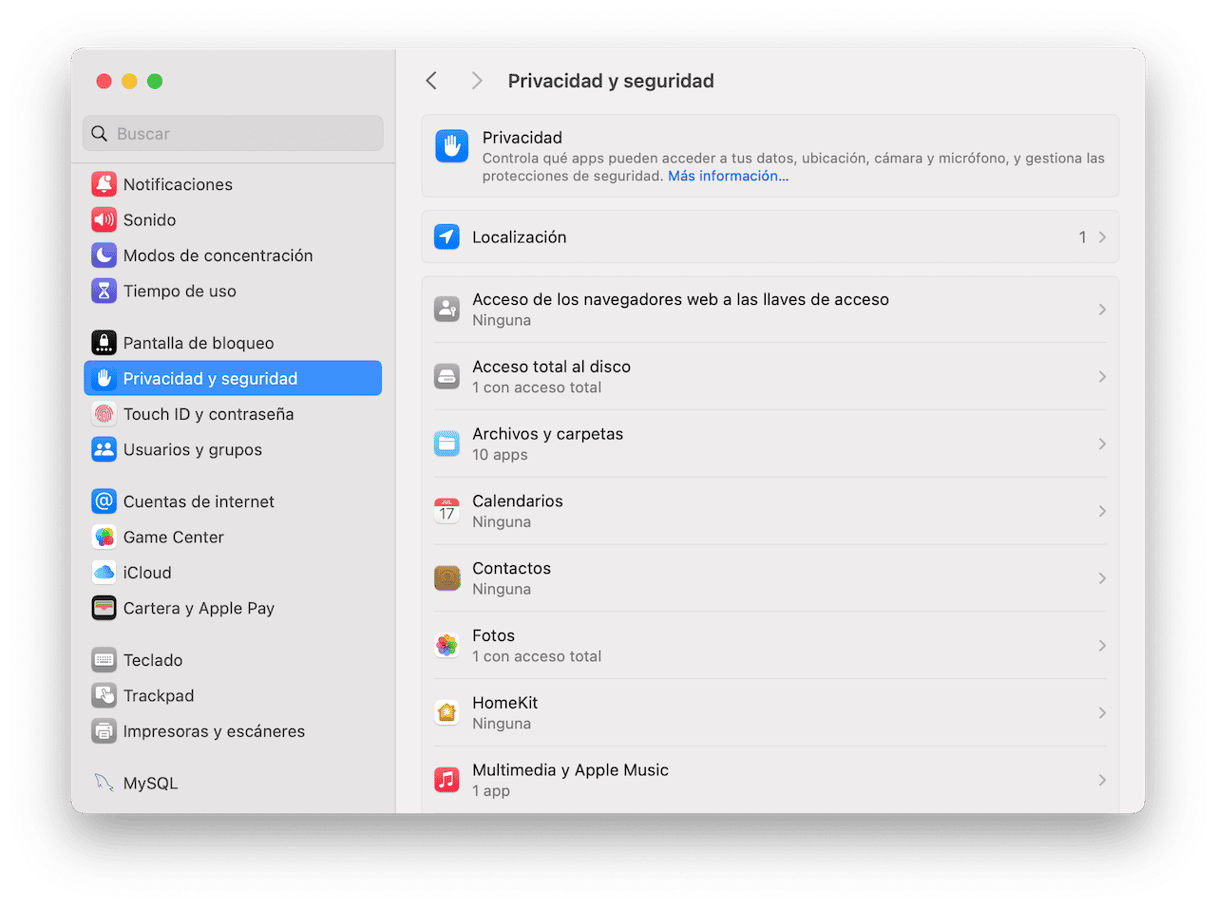Click the Trackpad label

tap(158, 695)
